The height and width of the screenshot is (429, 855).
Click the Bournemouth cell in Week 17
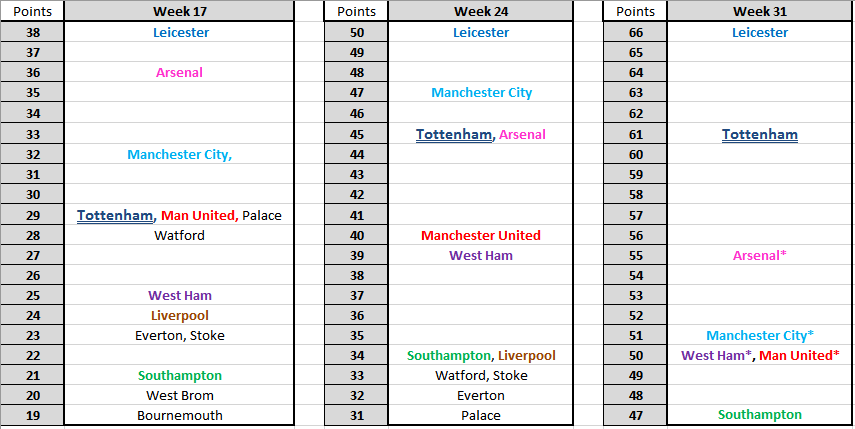tap(179, 415)
